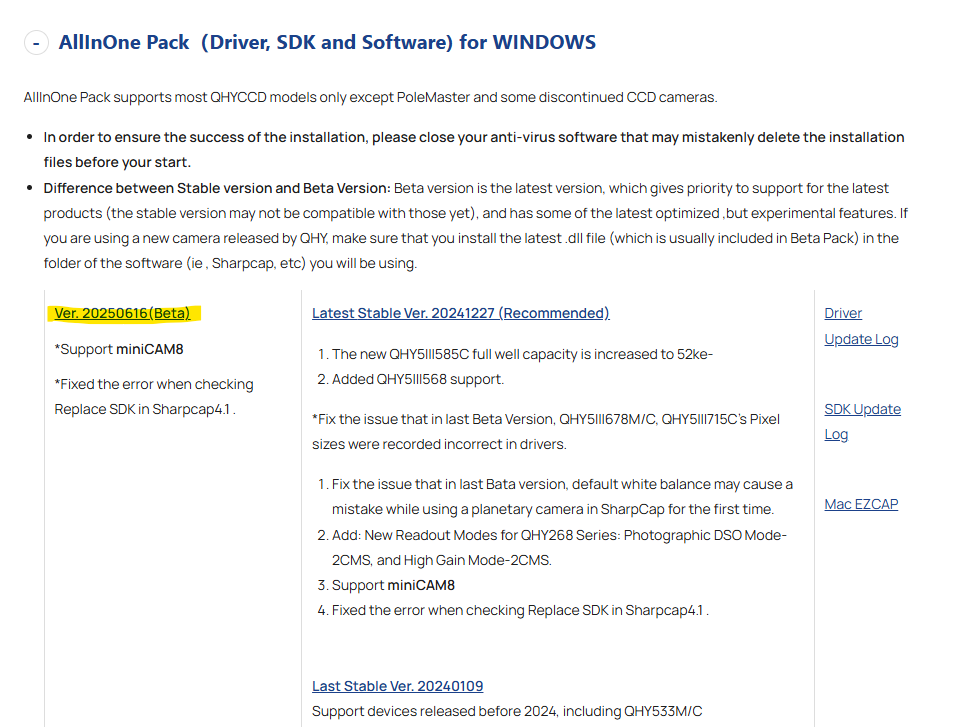Click 'In order to ensure the success' bullet text
This screenshot has width=960, height=727.
coord(474,149)
